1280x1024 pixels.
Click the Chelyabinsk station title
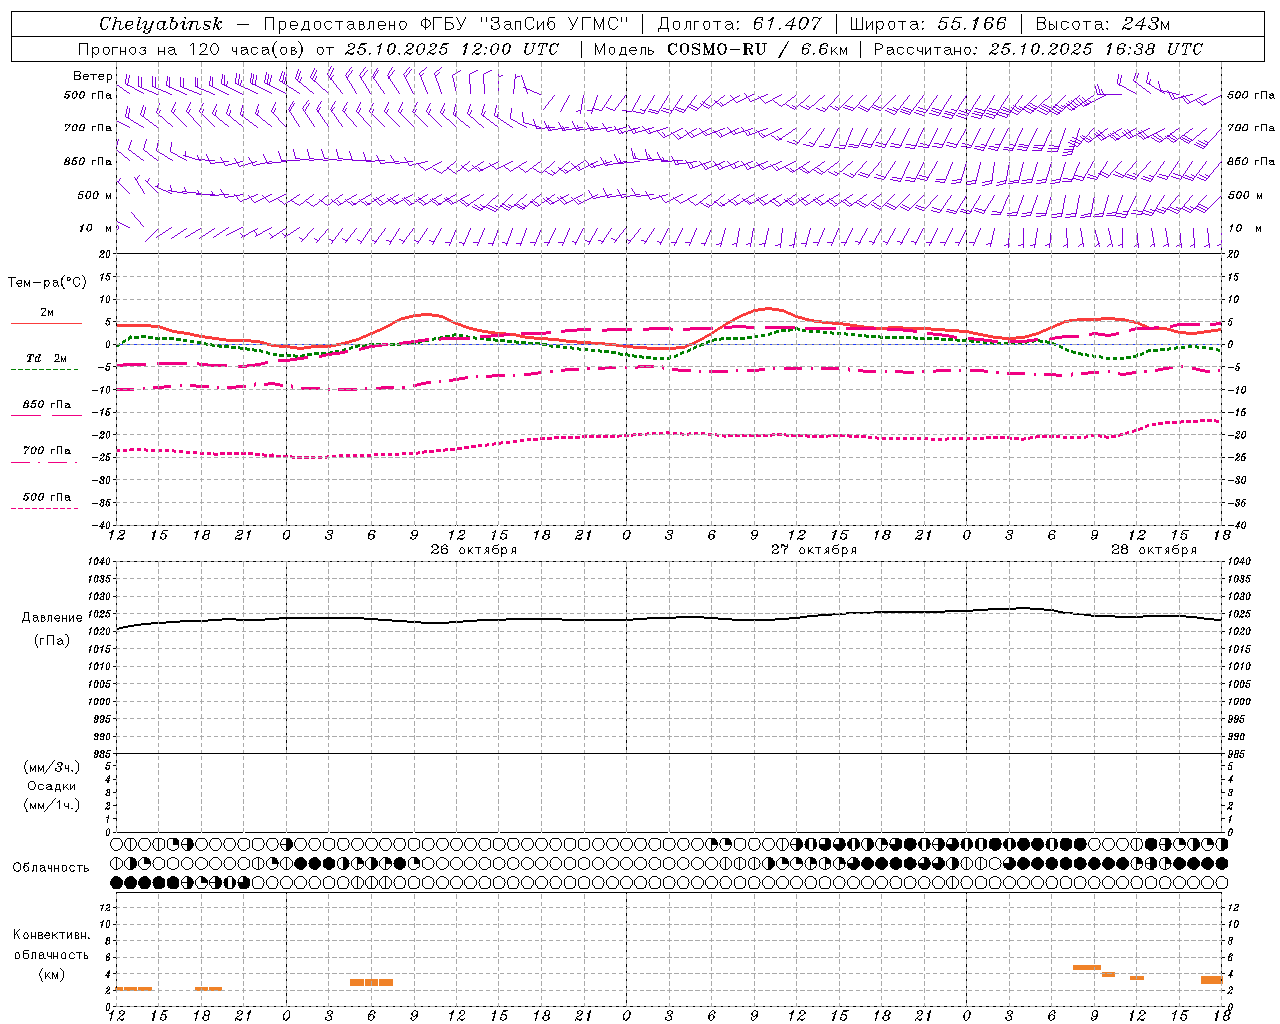pyautogui.click(x=160, y=24)
